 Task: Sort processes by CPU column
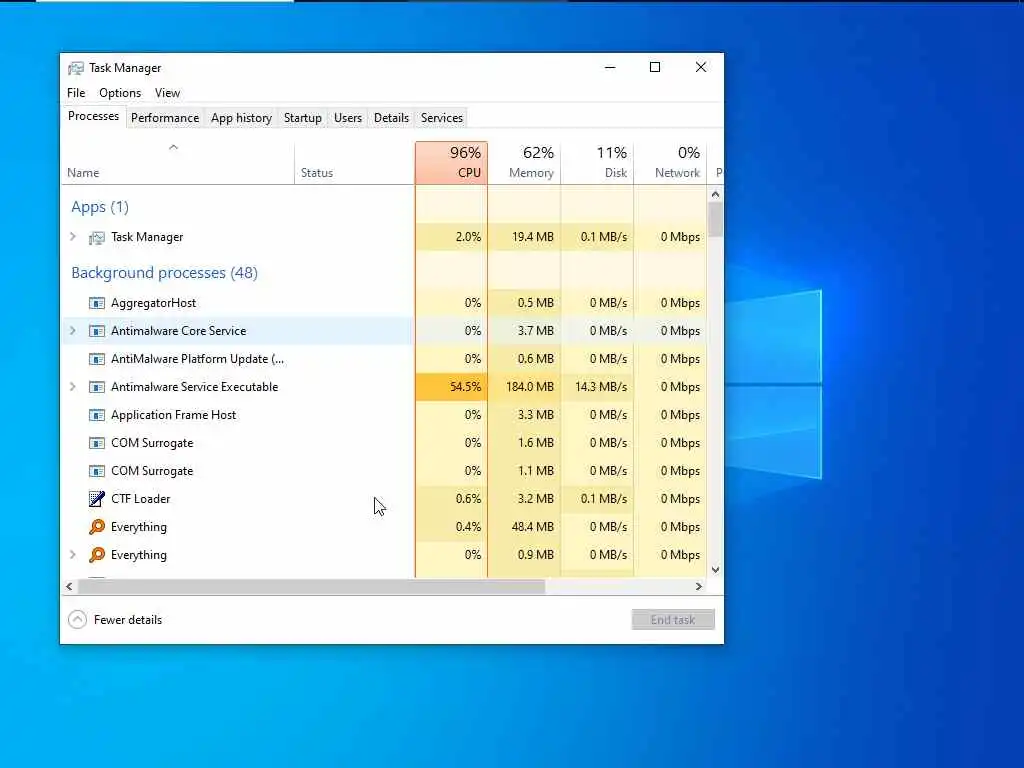tap(451, 163)
